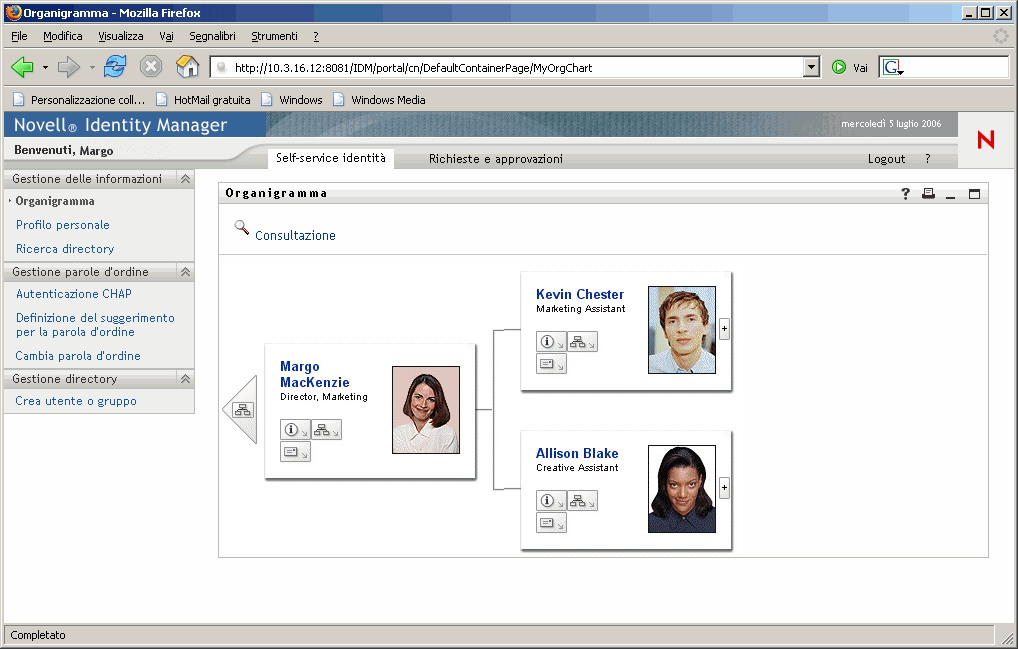Viewport: 1018px width, 649px height.
Task: Collapse the Gestione parole d'ordine section
Action: pyautogui.click(x=185, y=272)
